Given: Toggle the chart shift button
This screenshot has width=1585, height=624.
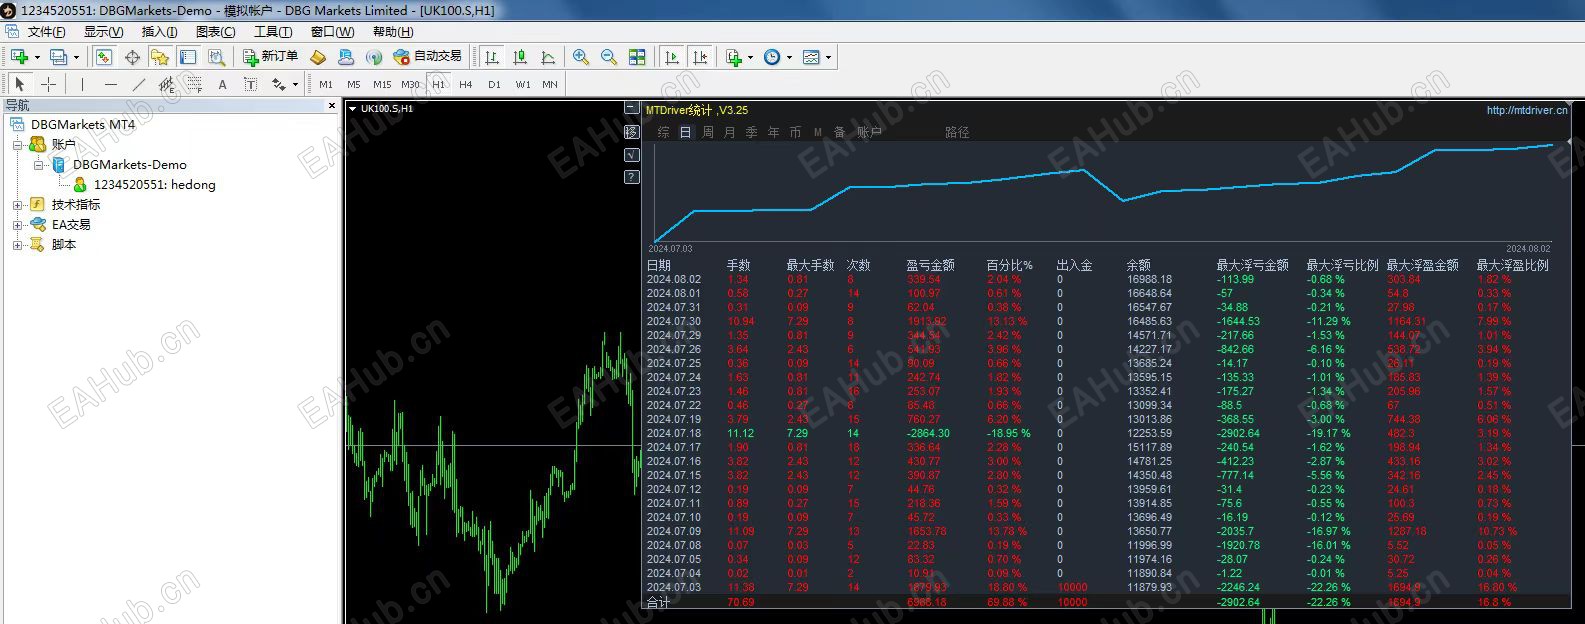Looking at the screenshot, I should 700,57.
